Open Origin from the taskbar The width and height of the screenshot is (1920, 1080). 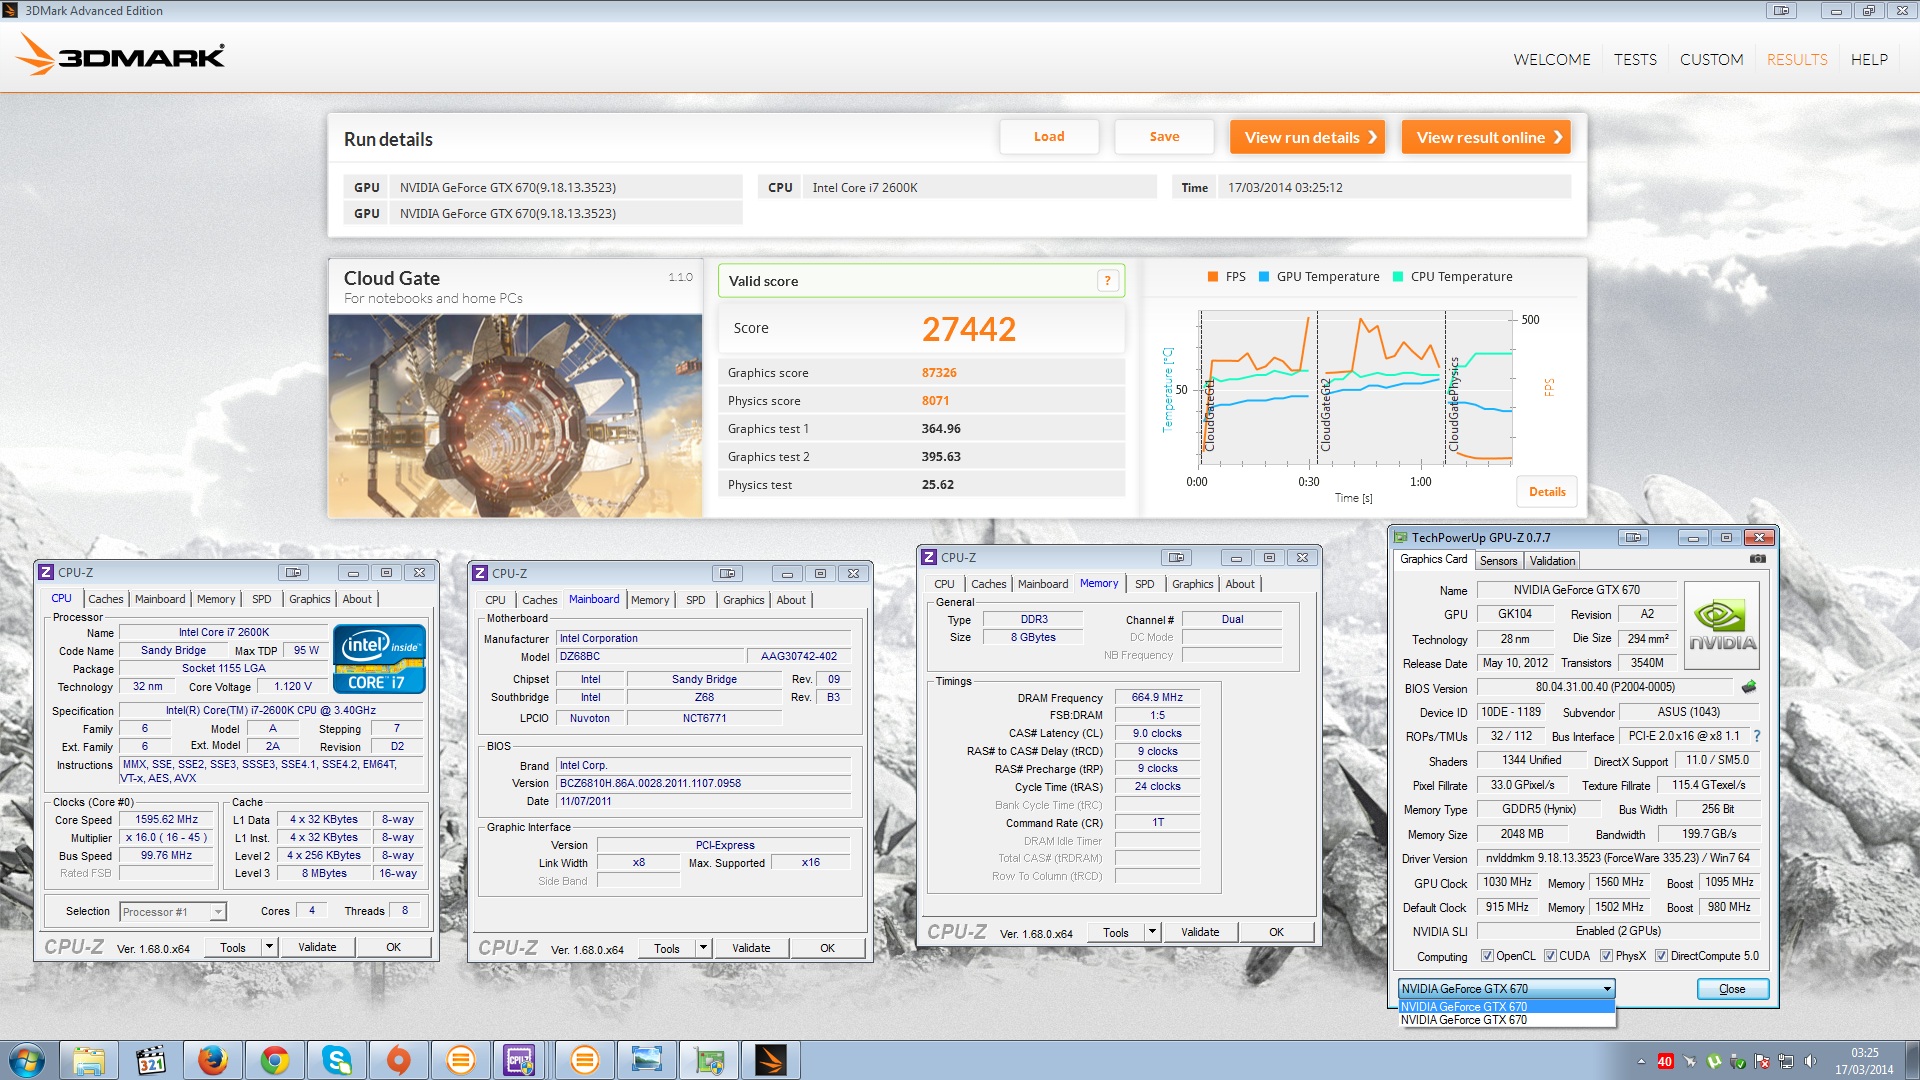point(399,1060)
